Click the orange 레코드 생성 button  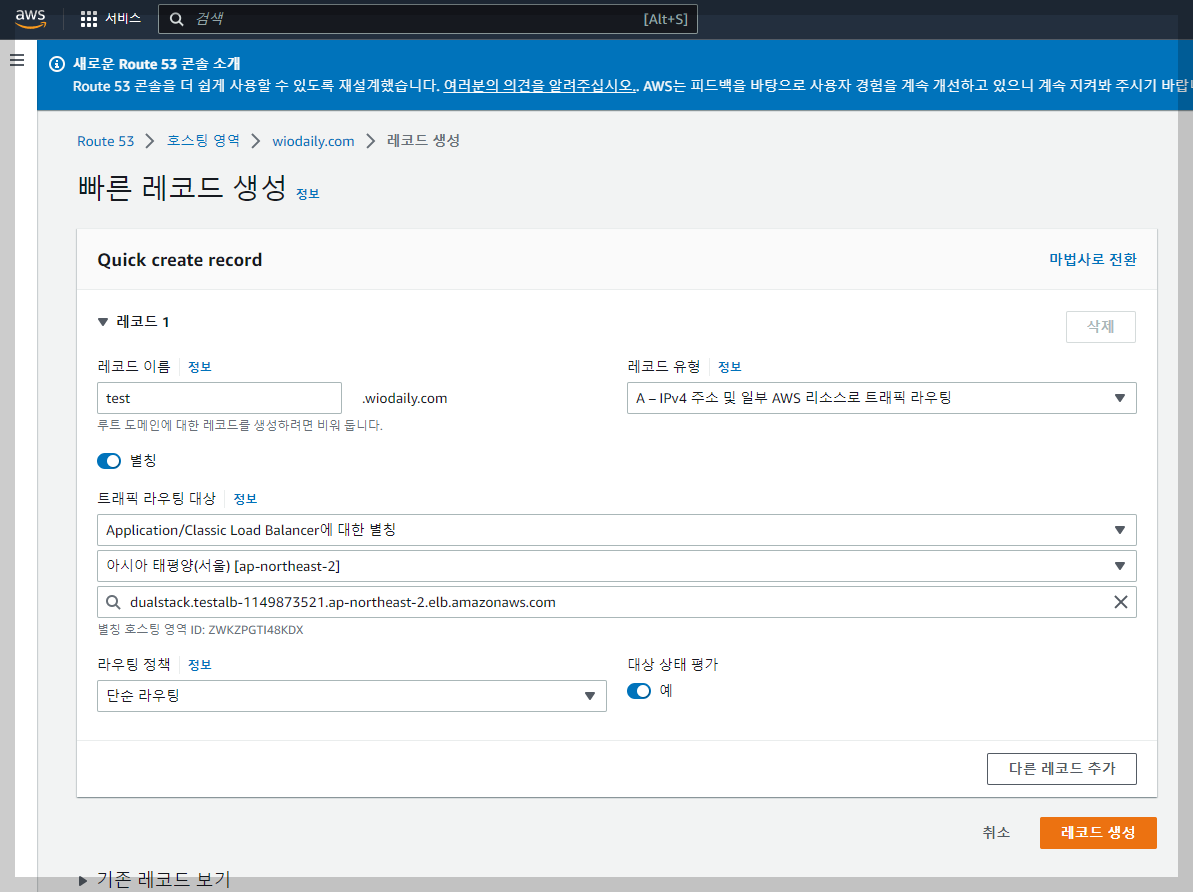click(x=1098, y=833)
